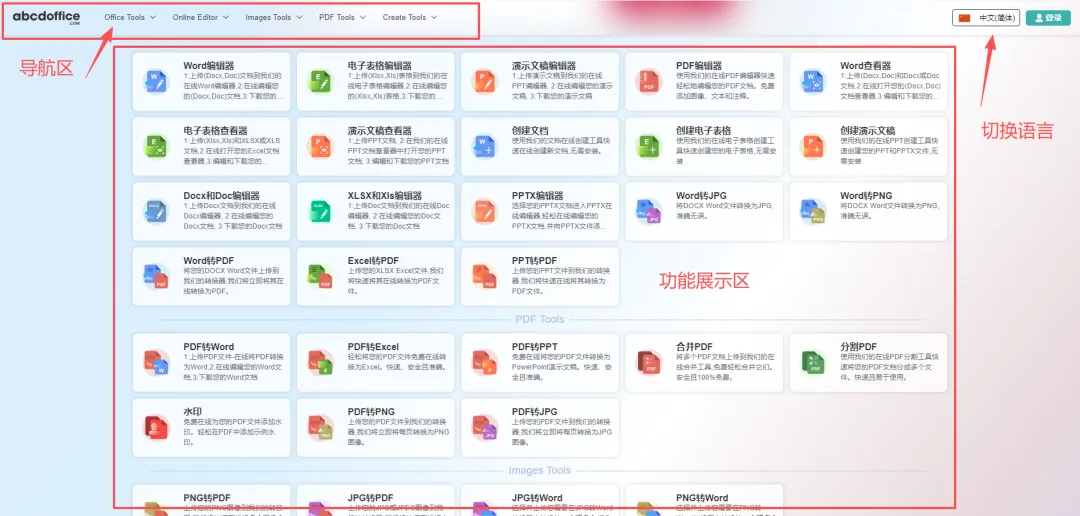
Task: Expand the Create Tools dropdown menu
Action: [x=410, y=17]
